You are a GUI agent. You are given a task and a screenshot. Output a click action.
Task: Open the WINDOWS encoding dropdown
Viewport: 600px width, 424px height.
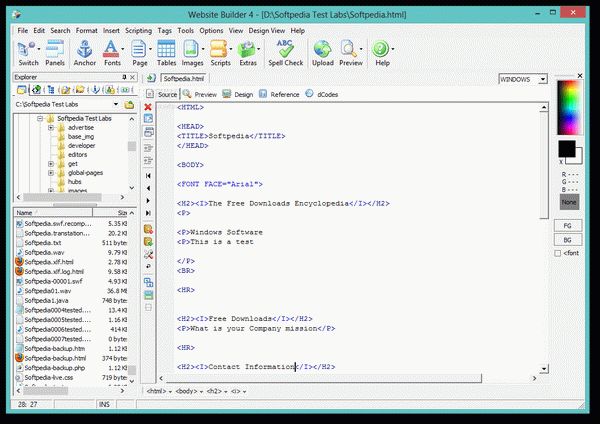tap(541, 78)
